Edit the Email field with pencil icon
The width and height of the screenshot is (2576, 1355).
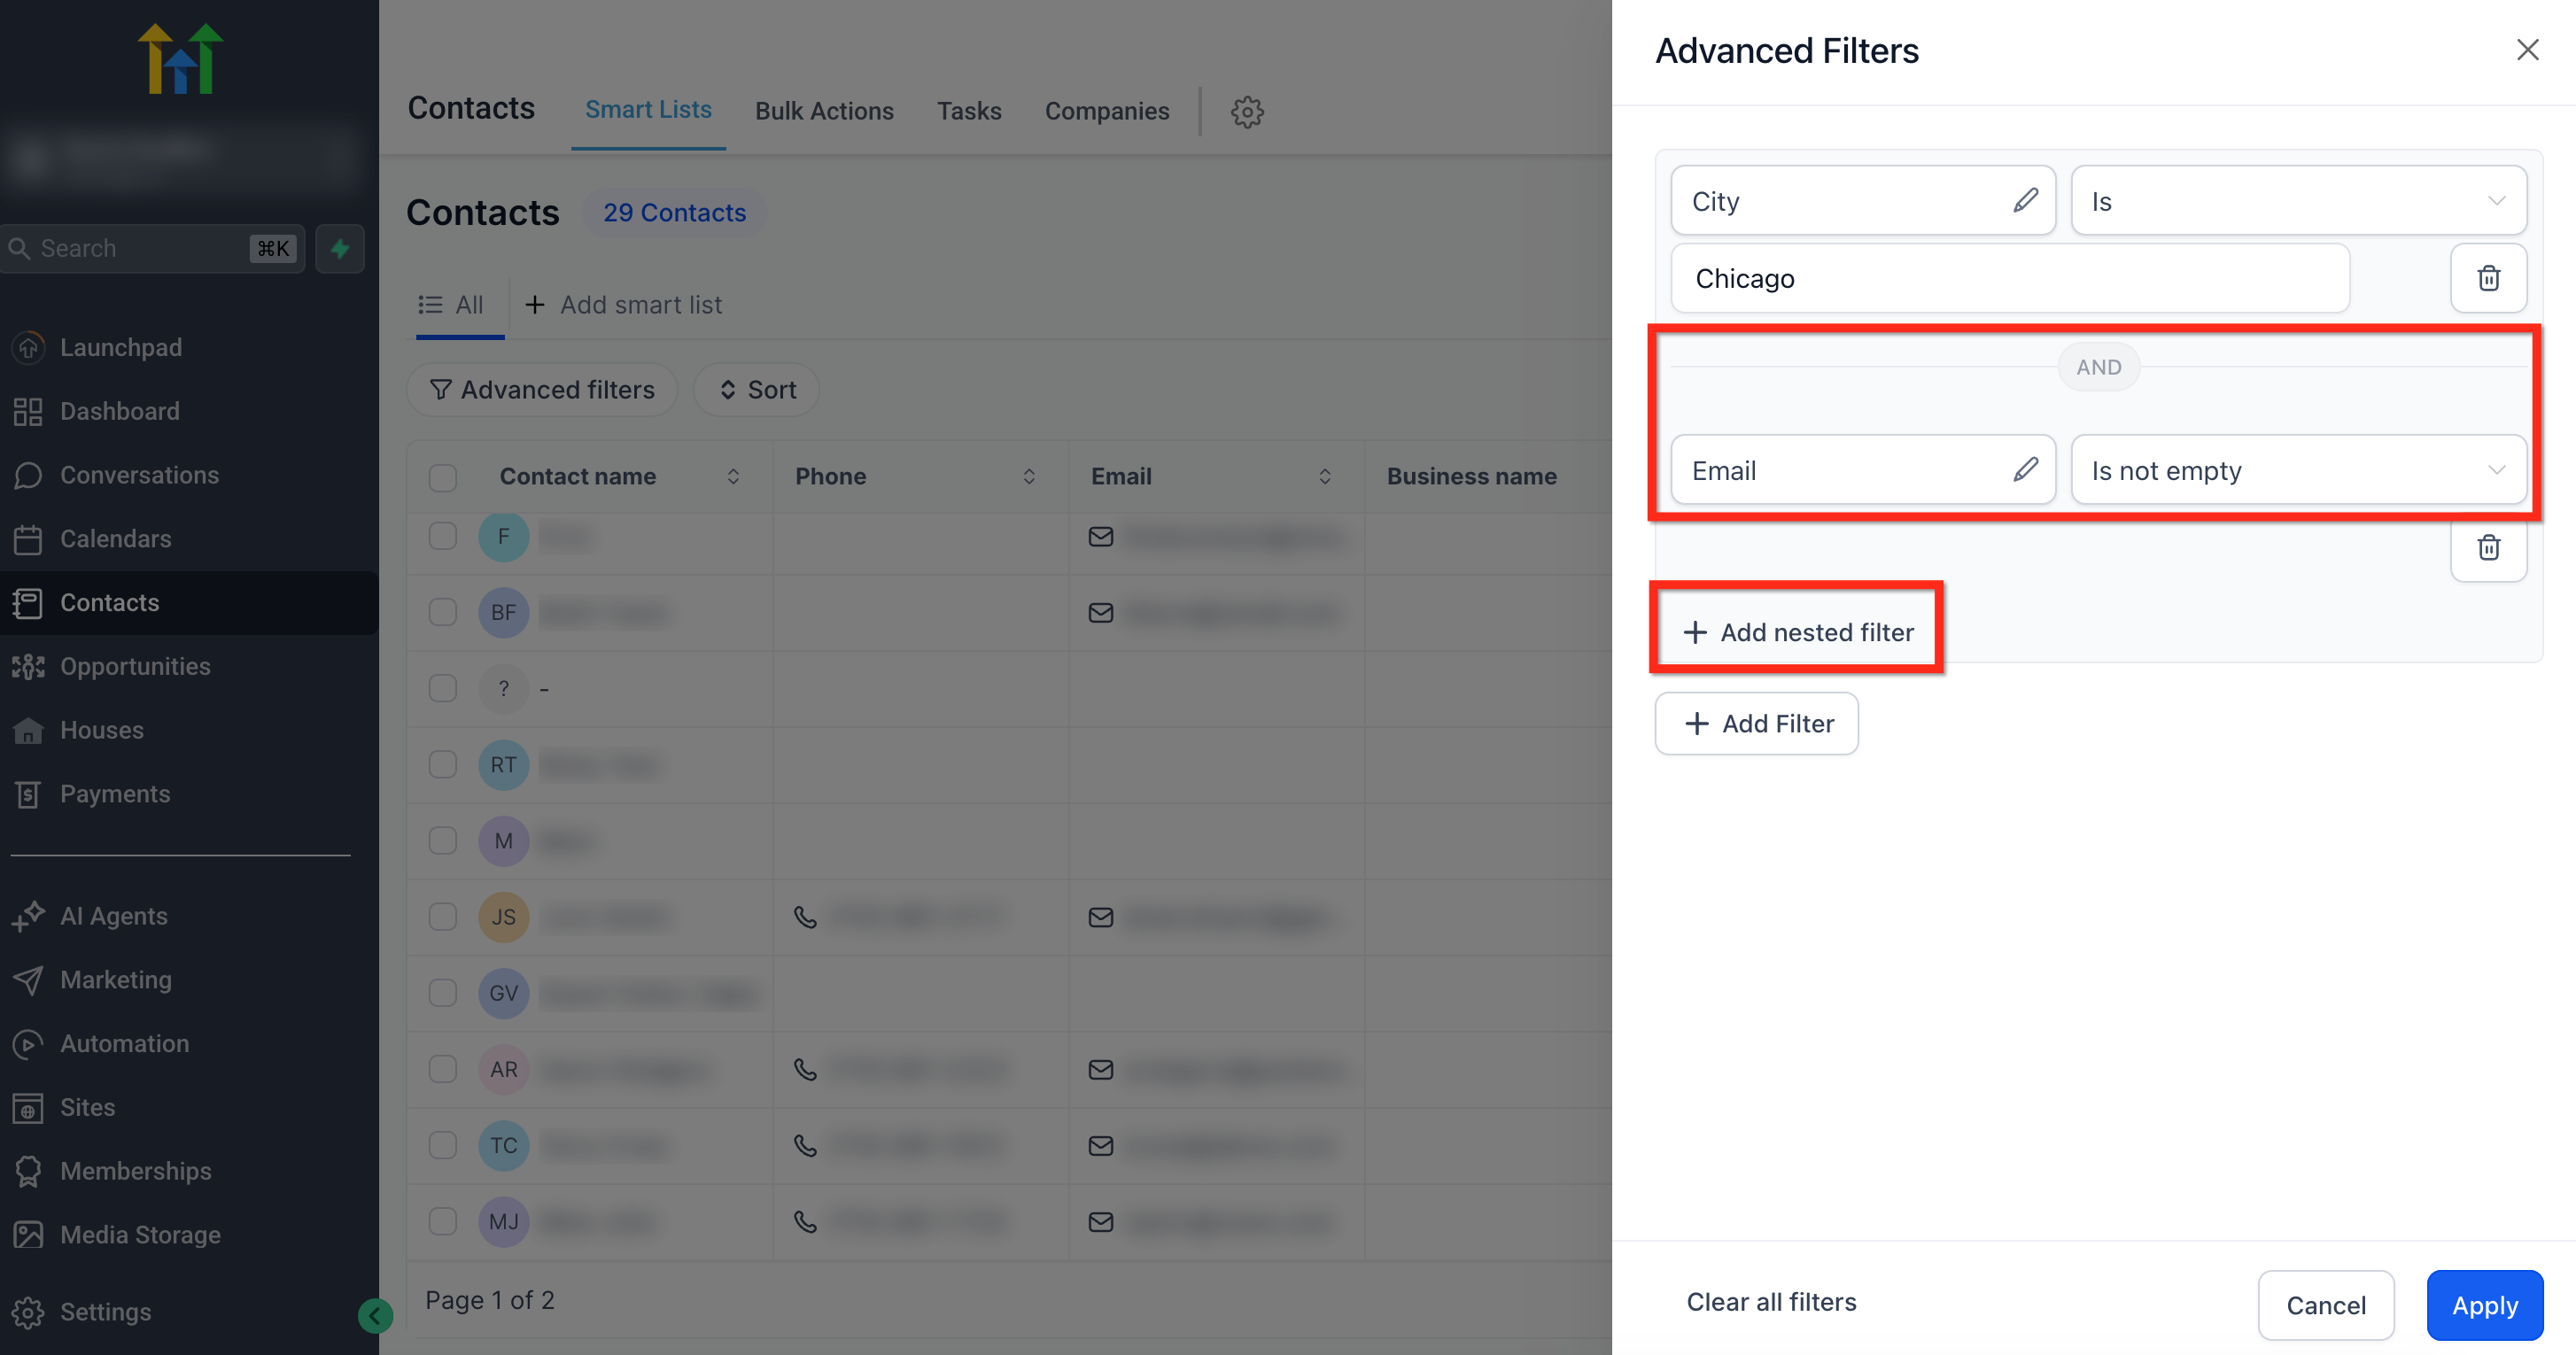click(x=2025, y=469)
